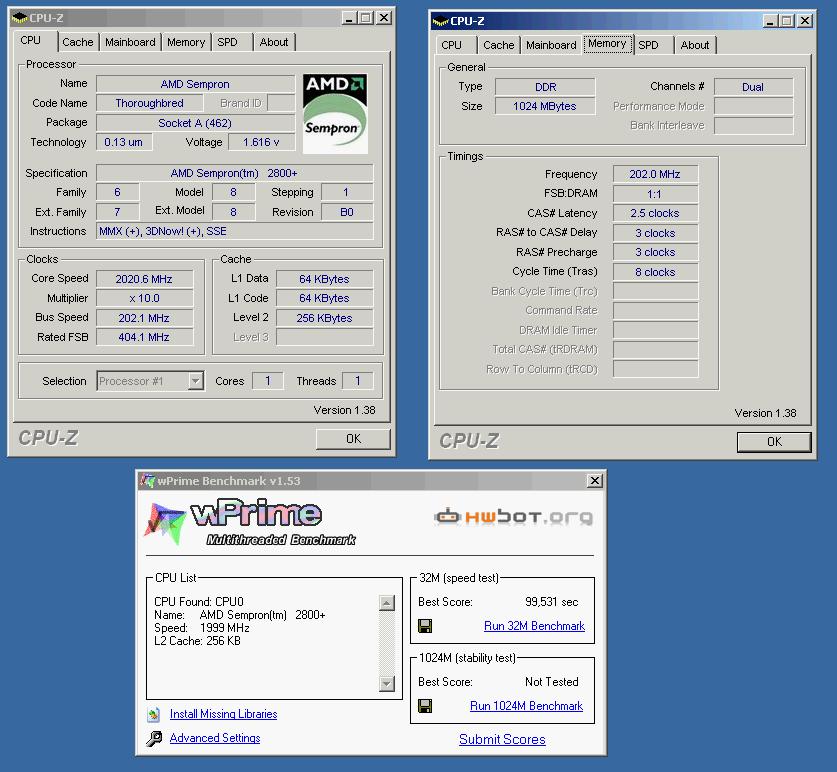Click the CPU List scrollbar track
This screenshot has height=772, width=837.
click(386, 643)
